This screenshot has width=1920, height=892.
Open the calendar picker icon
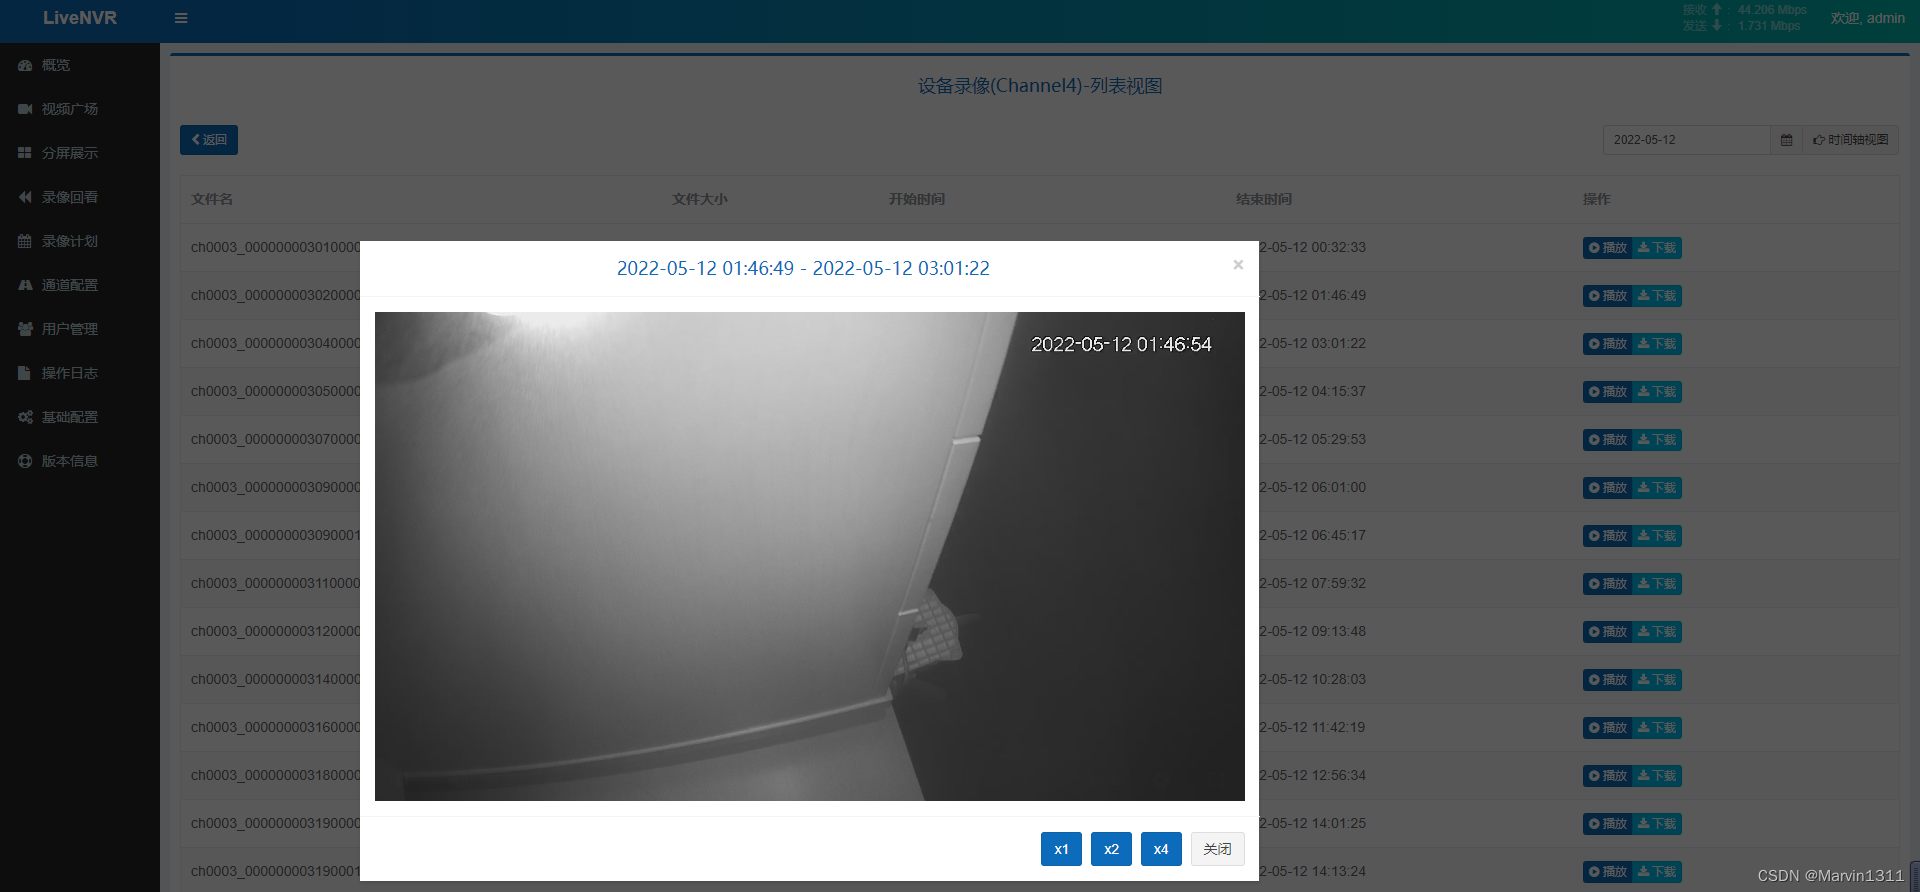click(1786, 140)
